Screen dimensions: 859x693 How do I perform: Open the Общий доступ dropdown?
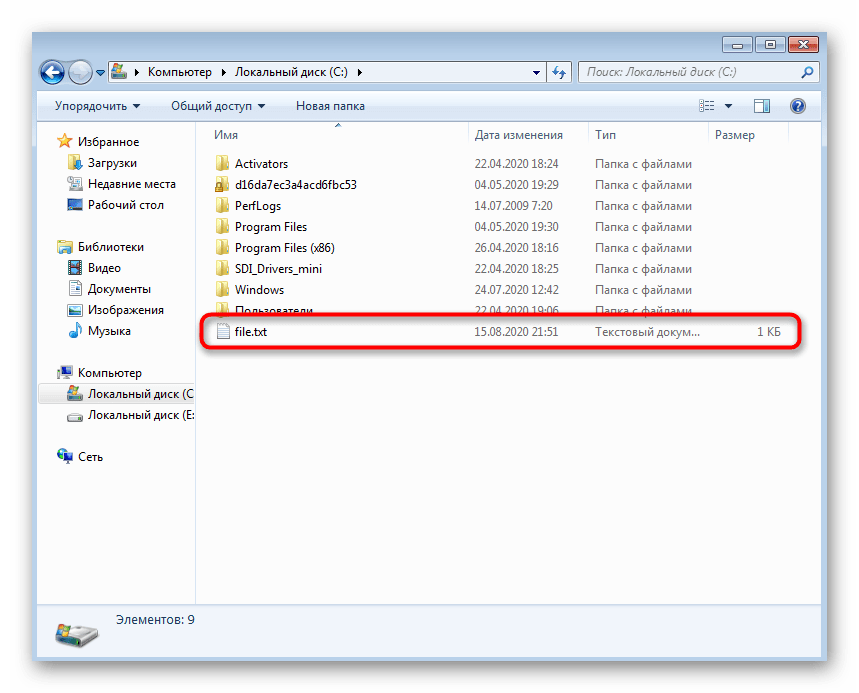click(217, 106)
